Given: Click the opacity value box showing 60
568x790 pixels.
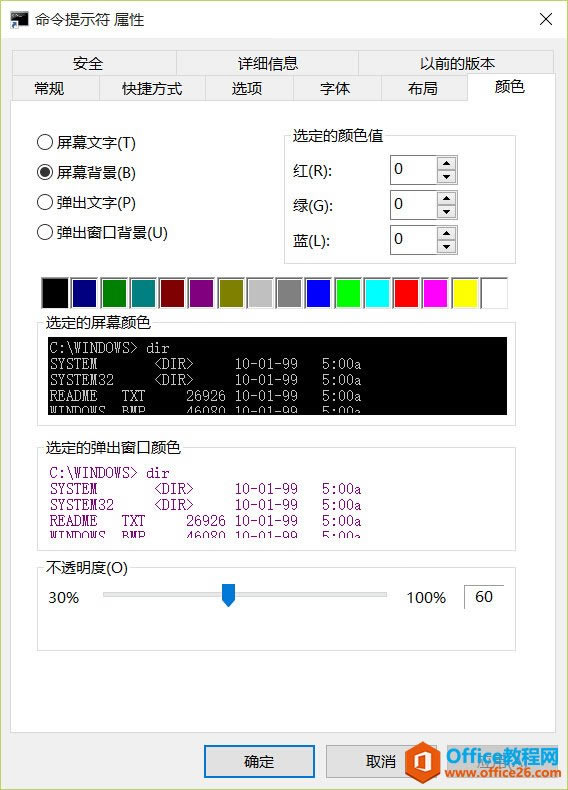Looking at the screenshot, I should [484, 597].
